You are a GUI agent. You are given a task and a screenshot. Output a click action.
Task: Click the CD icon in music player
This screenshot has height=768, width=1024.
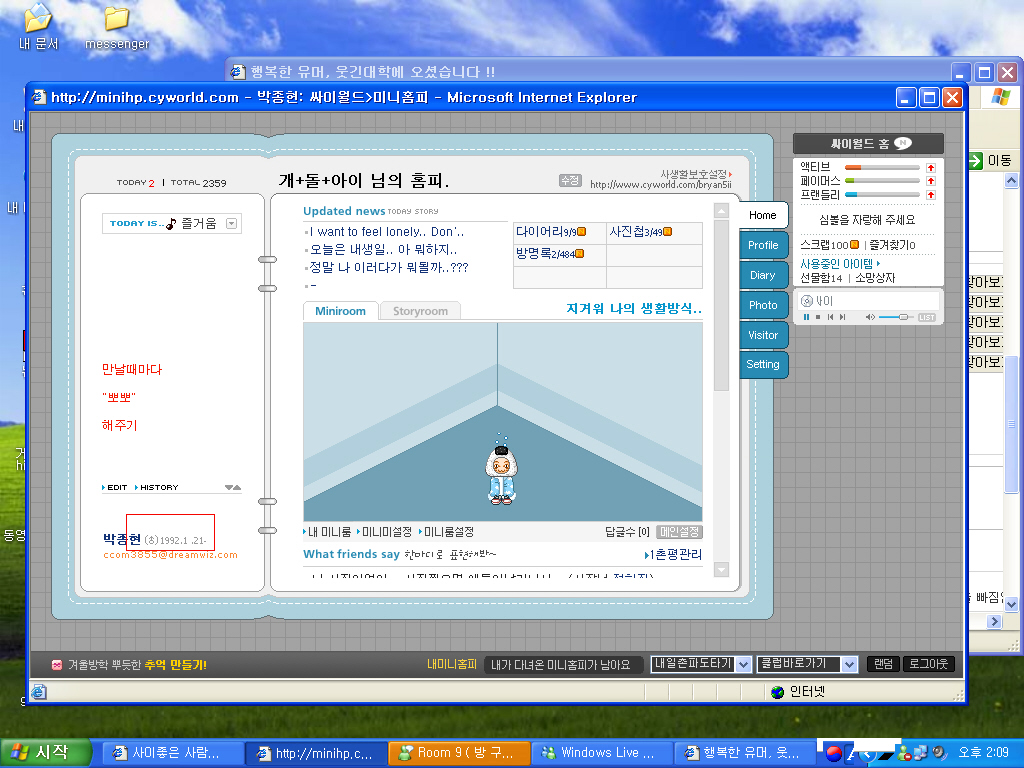pyautogui.click(x=807, y=301)
